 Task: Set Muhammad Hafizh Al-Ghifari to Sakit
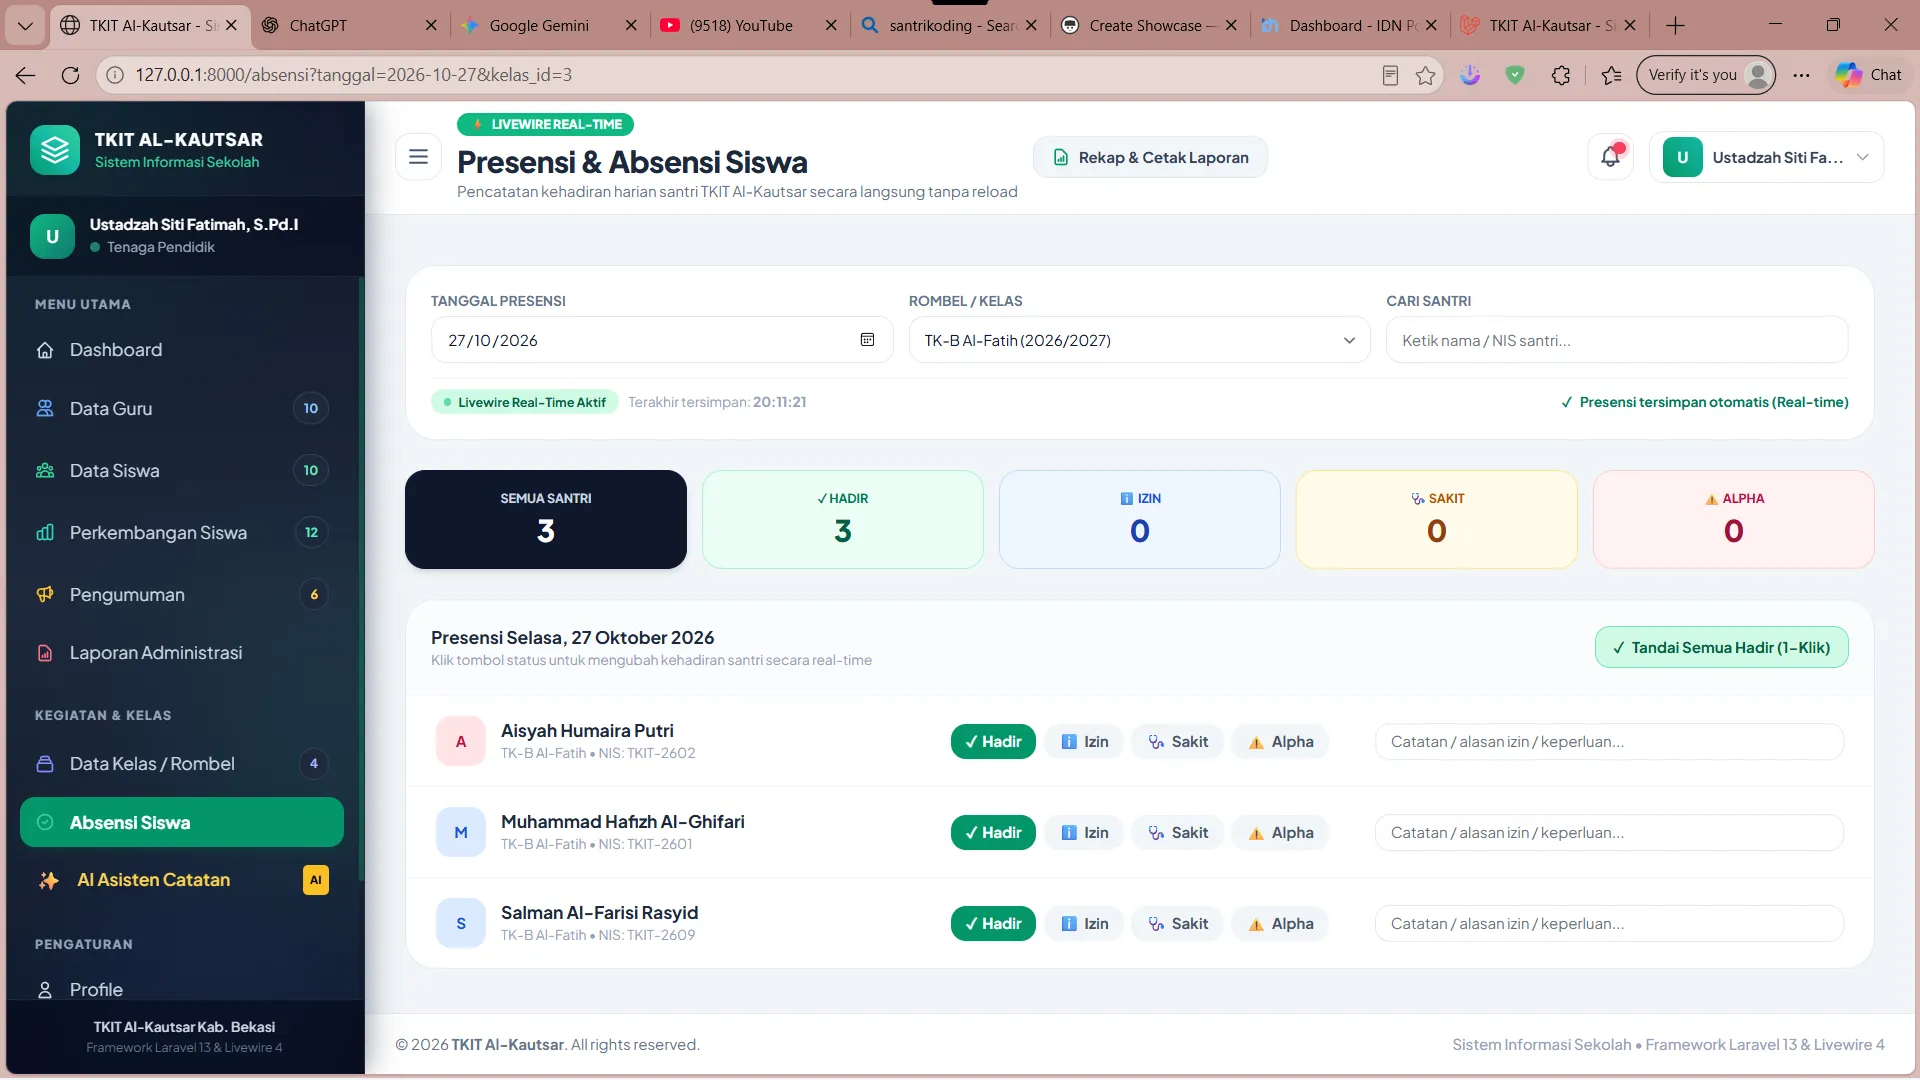pos(1177,833)
